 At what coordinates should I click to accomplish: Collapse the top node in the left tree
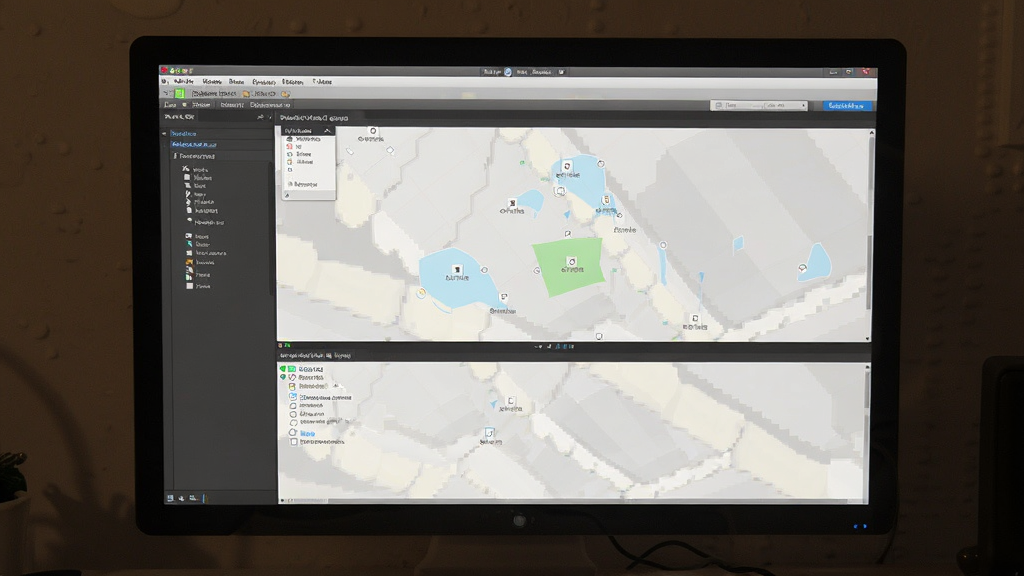(165, 133)
